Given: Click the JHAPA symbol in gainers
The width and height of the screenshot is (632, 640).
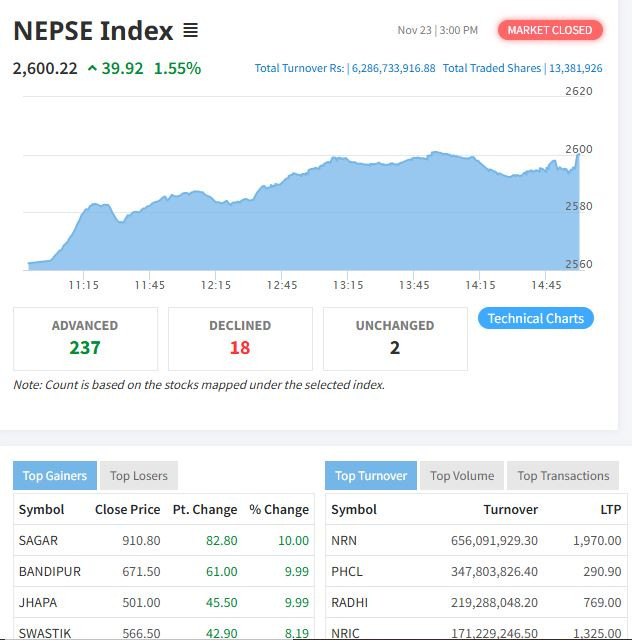Looking at the screenshot, I should point(38,603).
